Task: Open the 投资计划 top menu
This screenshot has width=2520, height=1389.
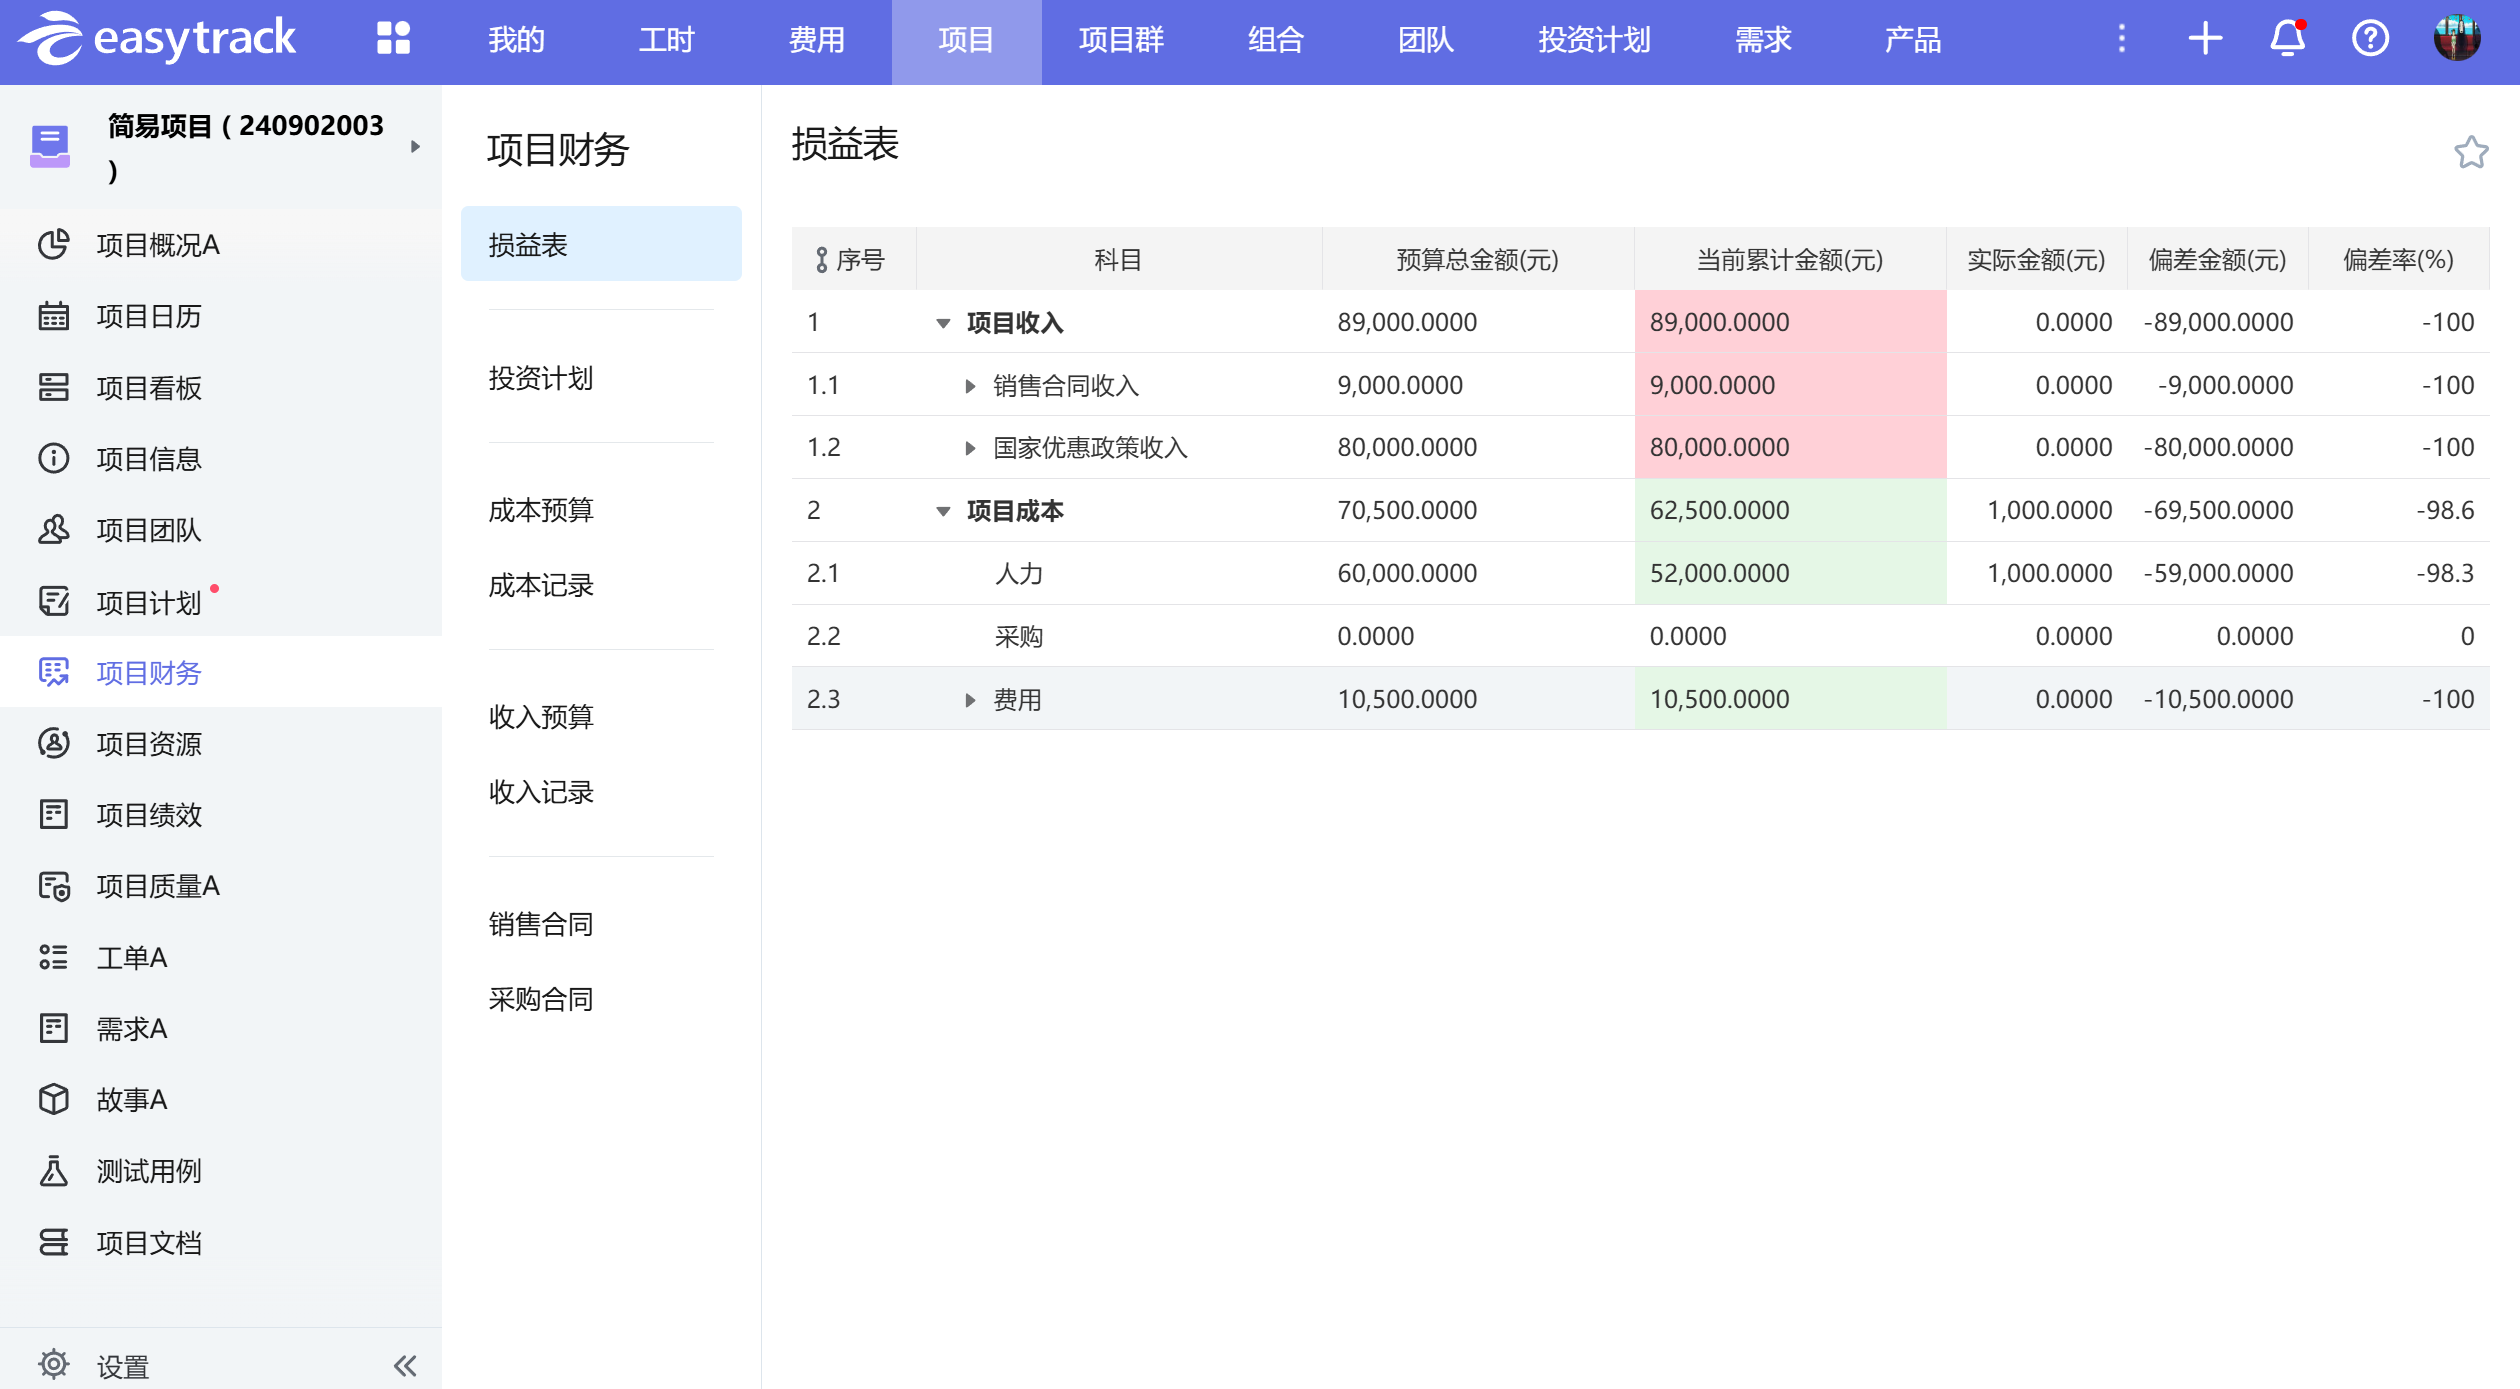Action: [1593, 40]
